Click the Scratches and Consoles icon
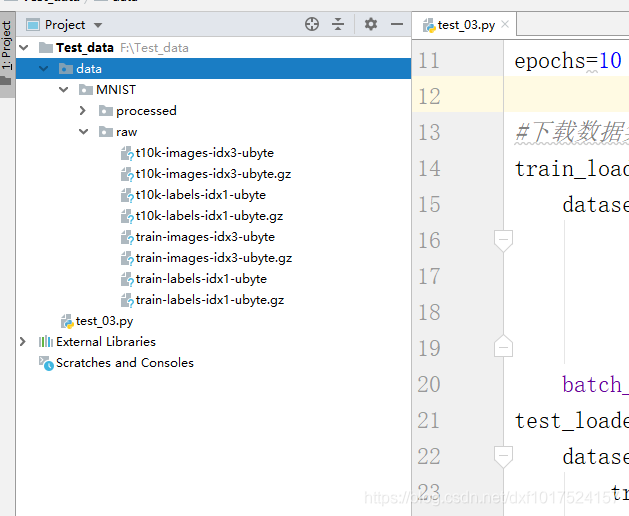629x516 pixels. [x=46, y=363]
